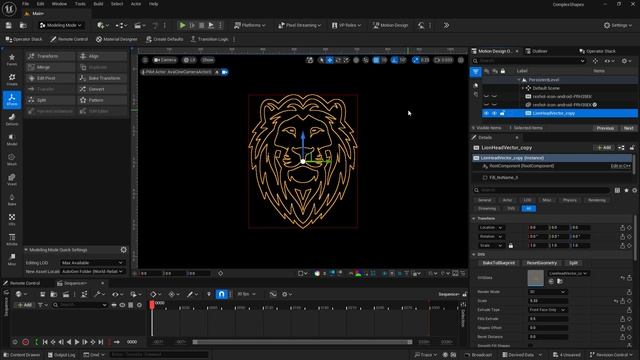The width and height of the screenshot is (640, 360).
Task: Click the sequencer horizontal range scrollbar
Action: 302,342
